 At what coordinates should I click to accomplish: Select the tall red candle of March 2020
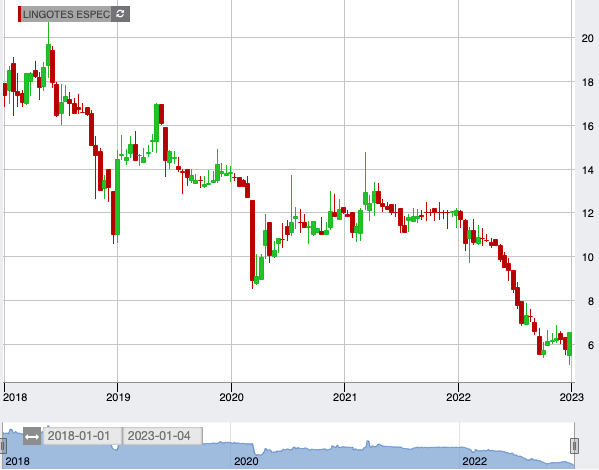[253, 241]
